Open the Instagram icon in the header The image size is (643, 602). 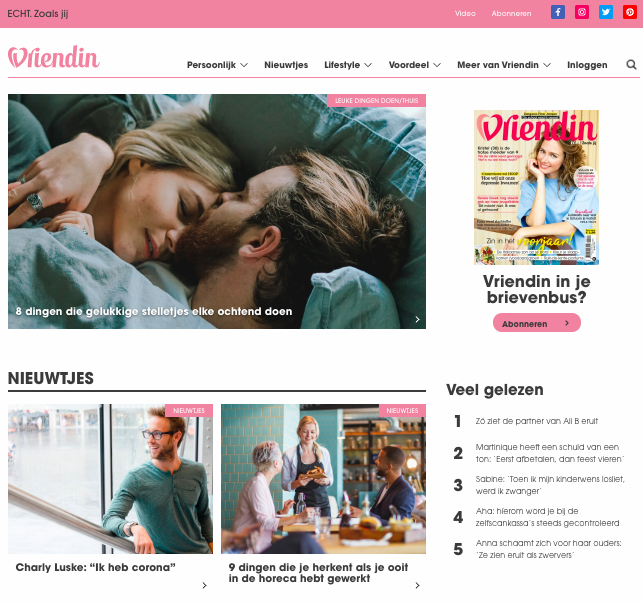[581, 12]
